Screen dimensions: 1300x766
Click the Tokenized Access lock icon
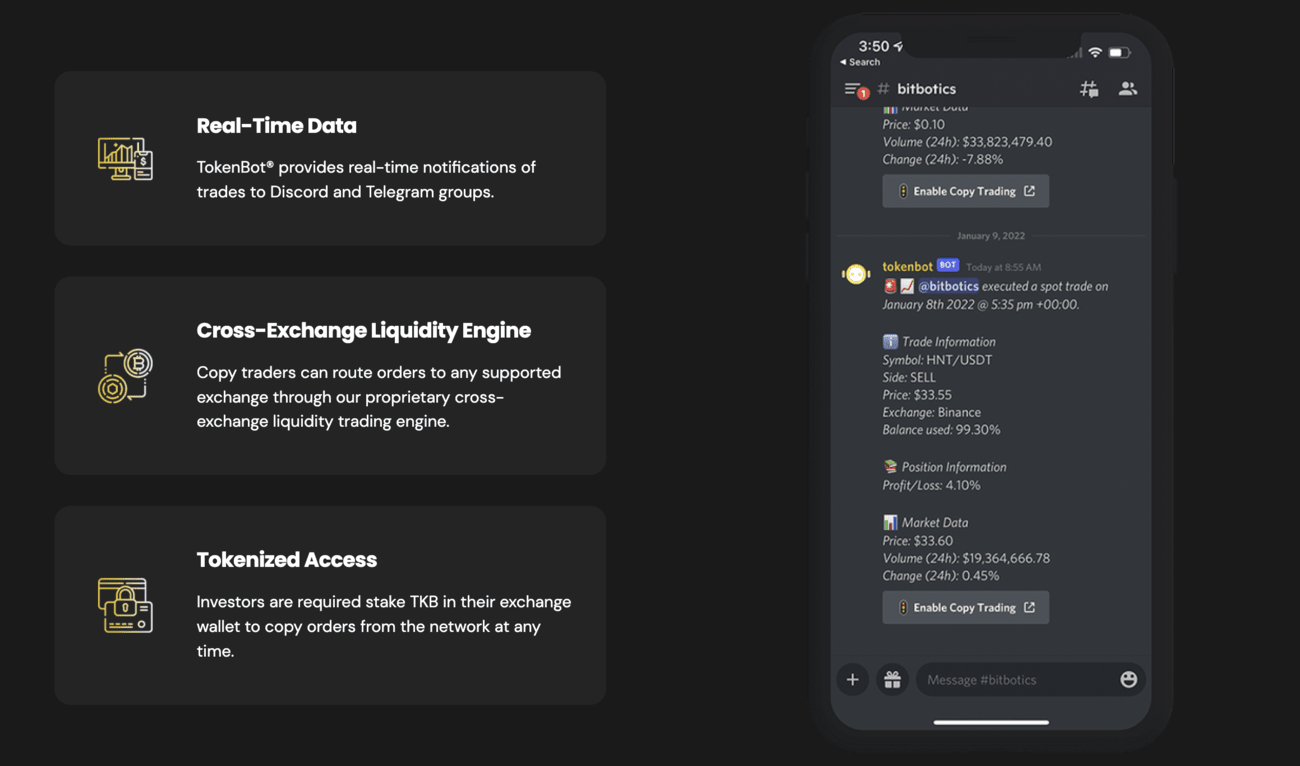(x=125, y=605)
